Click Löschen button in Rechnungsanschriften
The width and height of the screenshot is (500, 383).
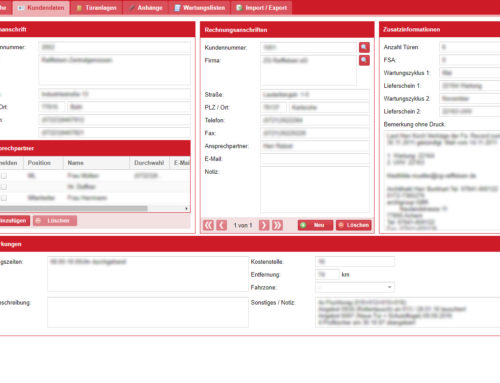(x=354, y=225)
